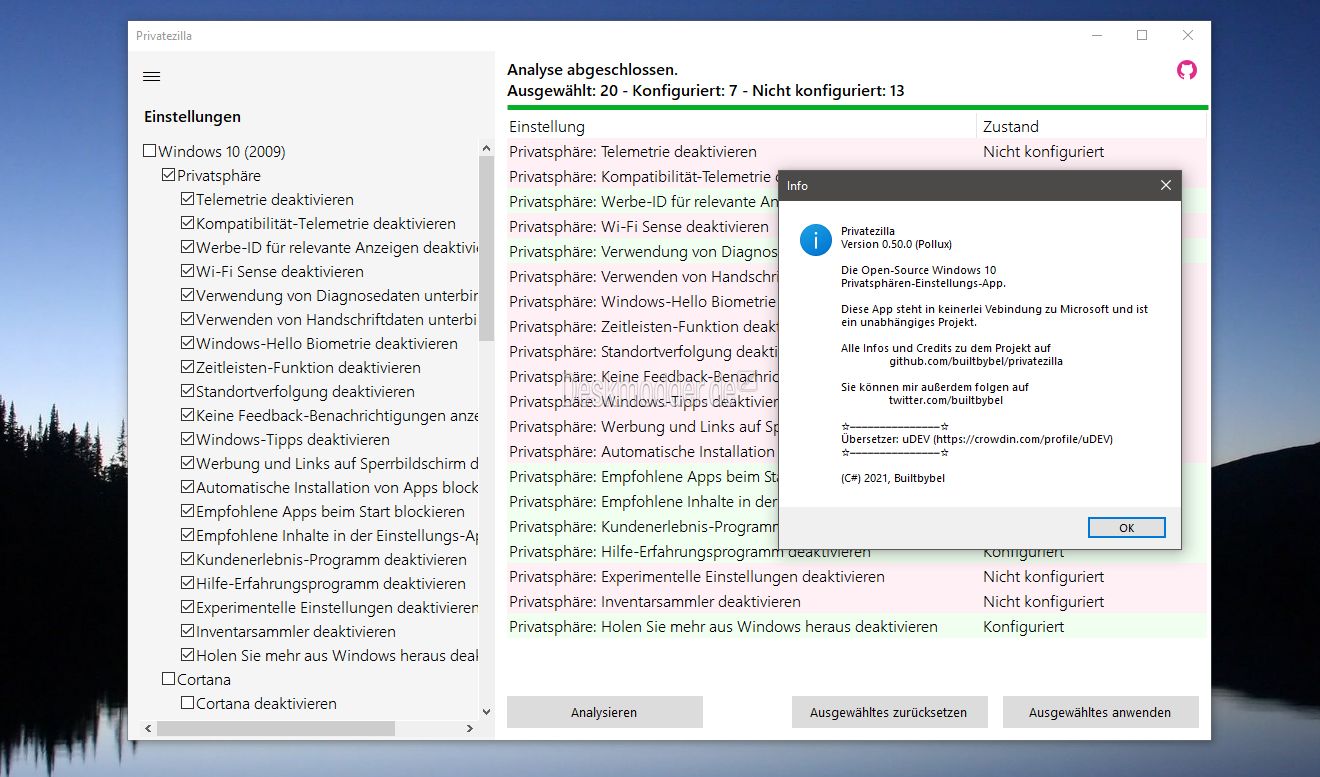Enable Cortana deaktivieren checkbox

187,704
